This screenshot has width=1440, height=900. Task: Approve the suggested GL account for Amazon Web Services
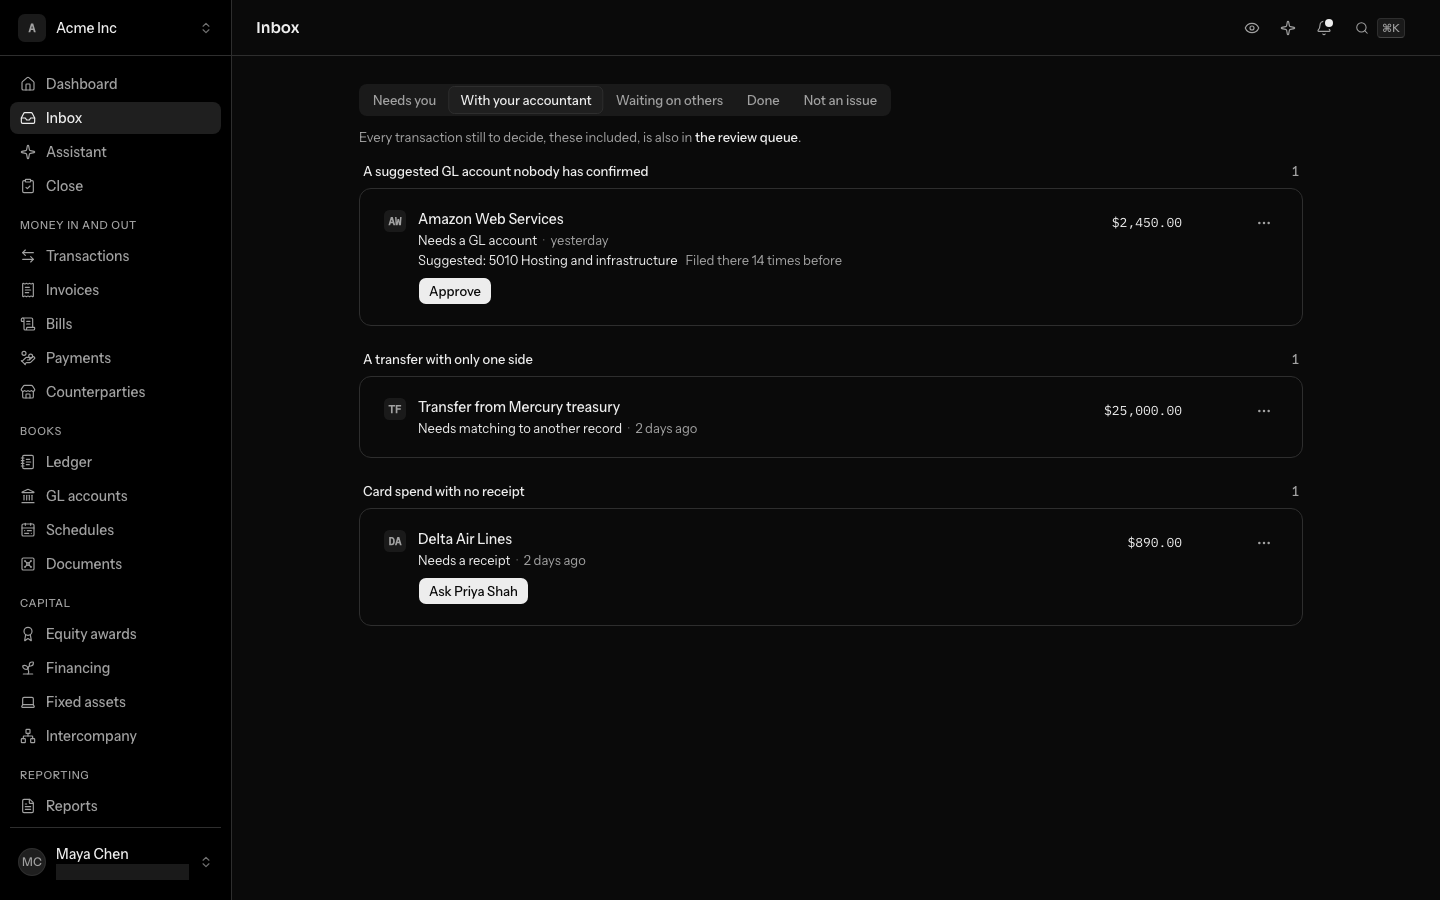[455, 291]
